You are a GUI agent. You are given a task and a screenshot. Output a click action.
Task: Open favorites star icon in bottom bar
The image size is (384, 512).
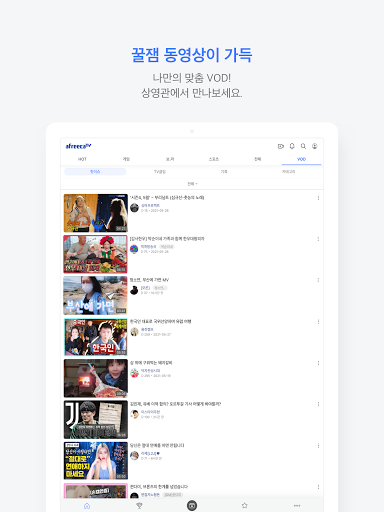pyautogui.click(x=244, y=505)
